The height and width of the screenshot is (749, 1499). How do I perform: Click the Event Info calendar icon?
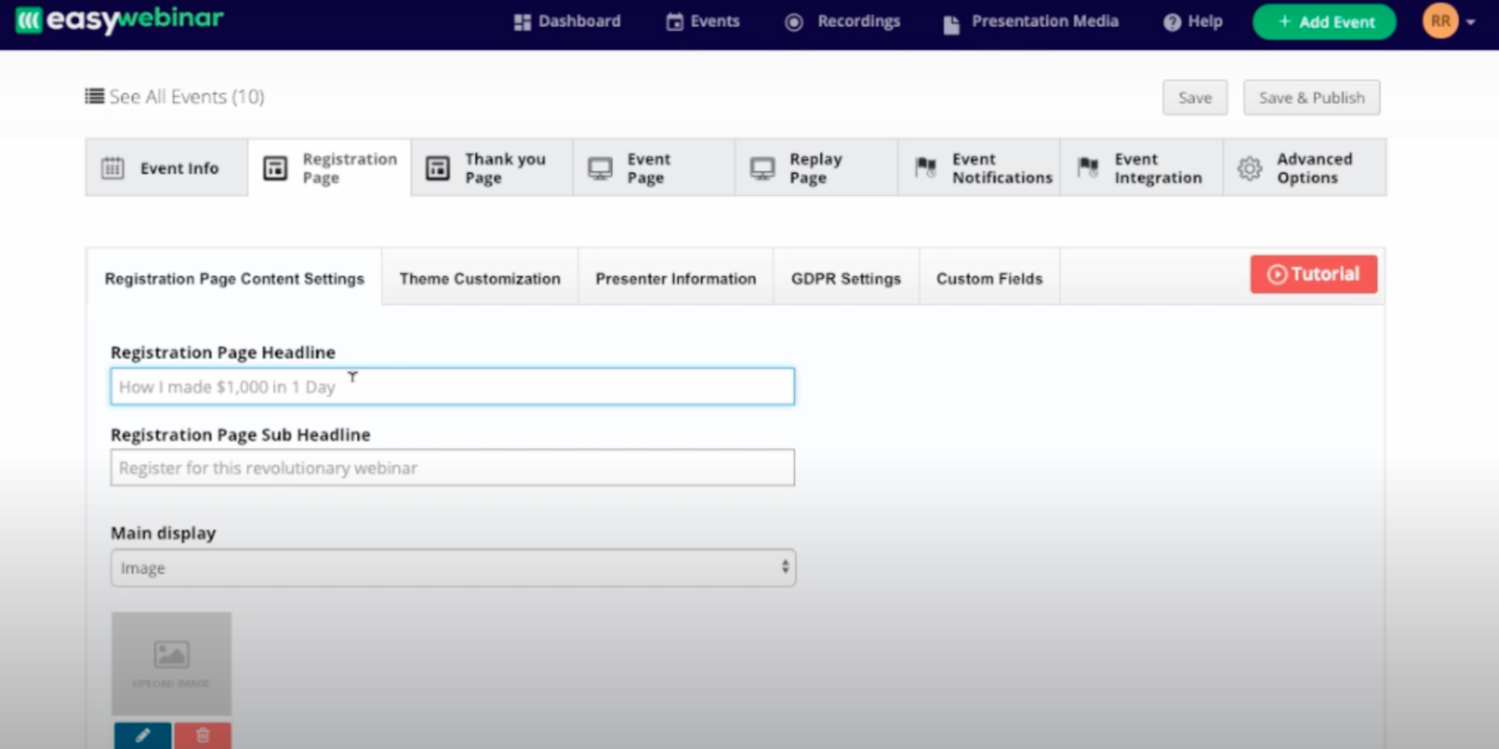(113, 168)
